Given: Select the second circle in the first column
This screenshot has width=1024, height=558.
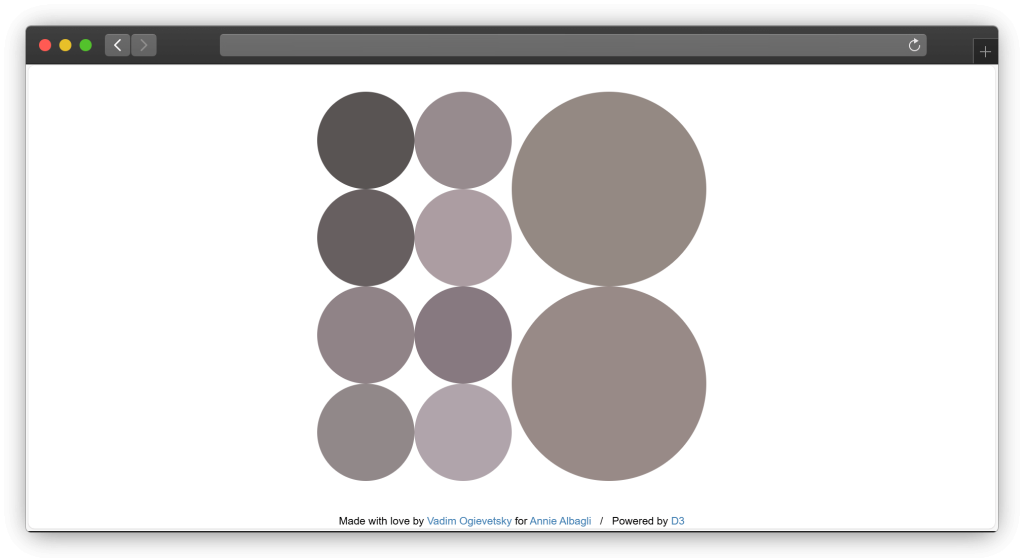Looking at the screenshot, I should click(x=366, y=237).
